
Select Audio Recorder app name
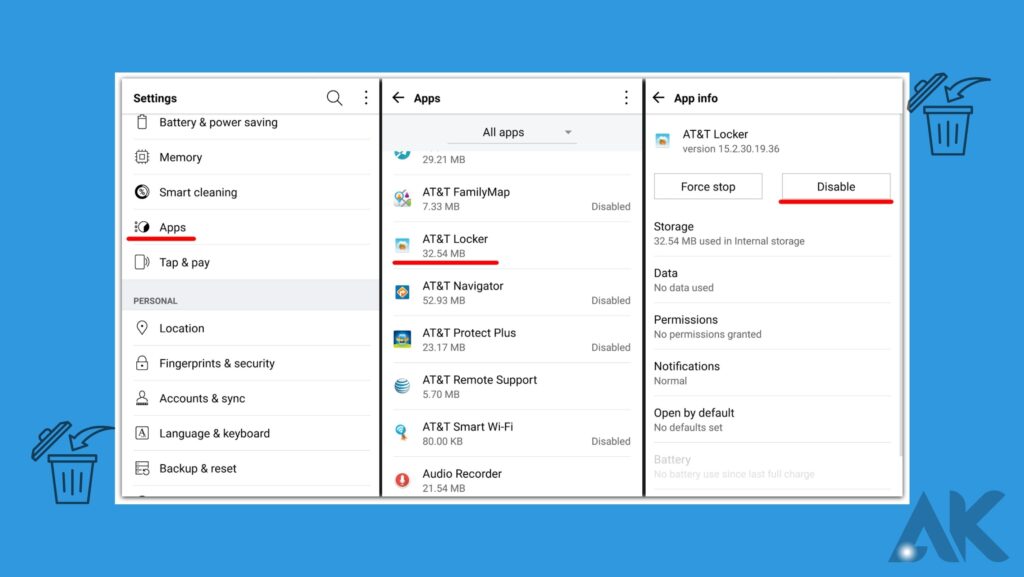pyautogui.click(x=462, y=474)
